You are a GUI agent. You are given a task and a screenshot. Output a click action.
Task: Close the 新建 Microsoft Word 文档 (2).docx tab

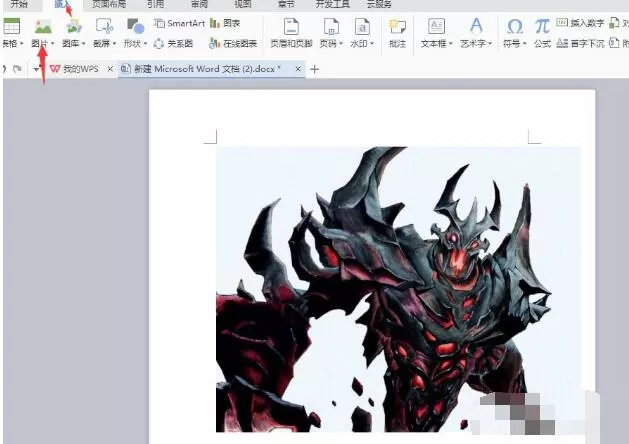(298, 69)
